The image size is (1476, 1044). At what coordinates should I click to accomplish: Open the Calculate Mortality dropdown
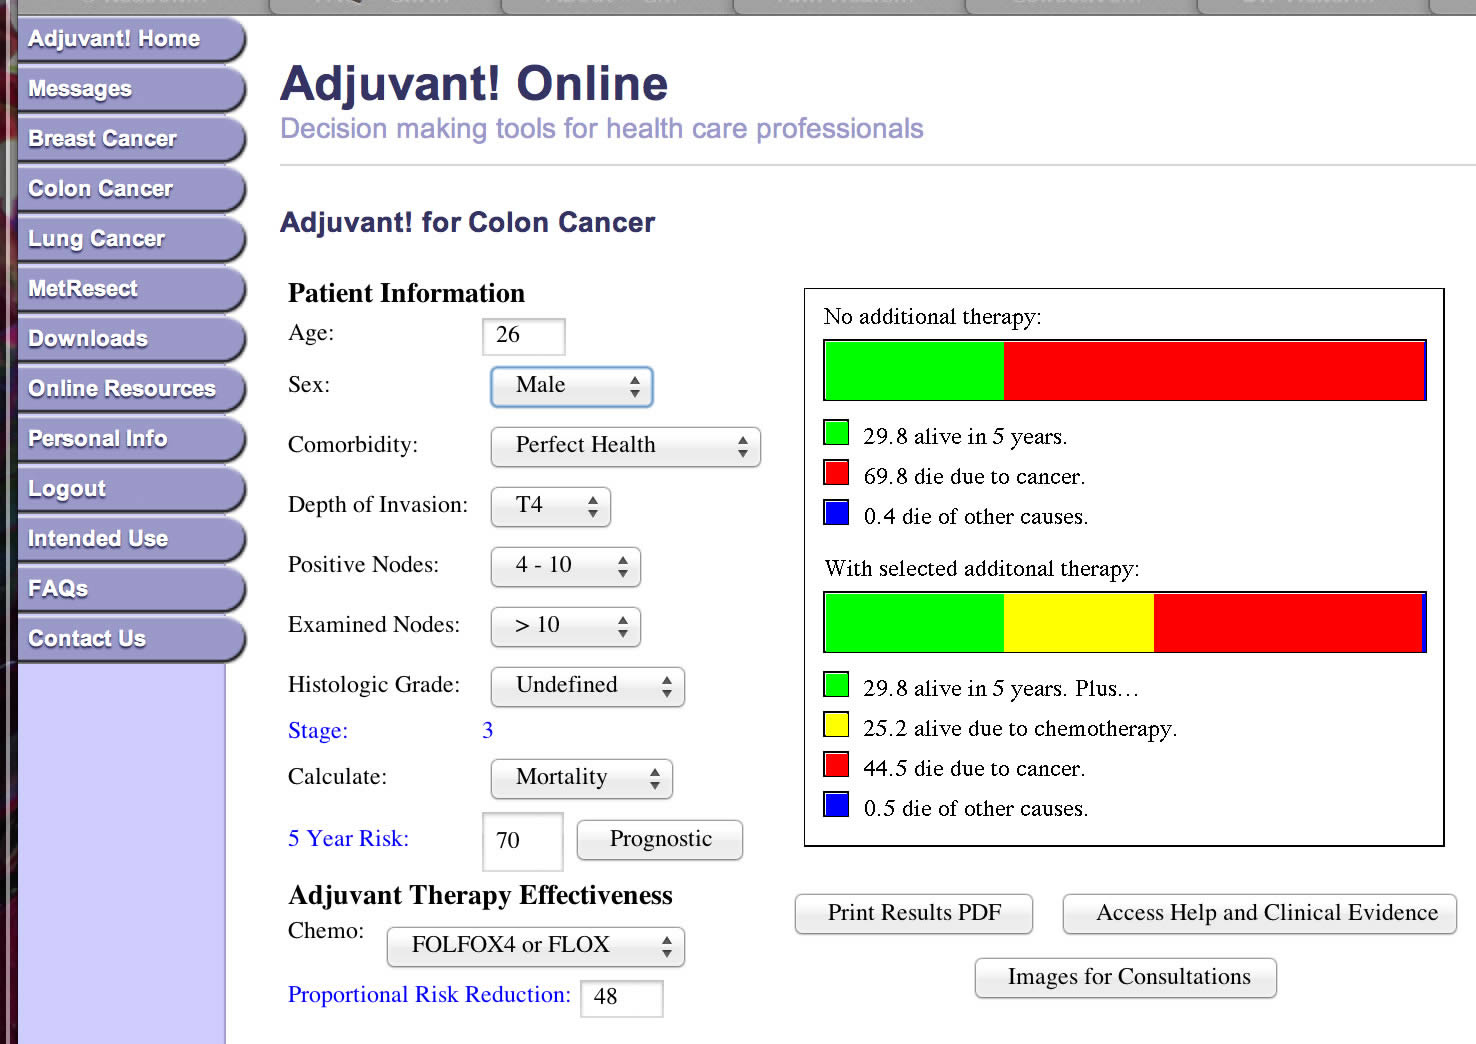pos(581,778)
